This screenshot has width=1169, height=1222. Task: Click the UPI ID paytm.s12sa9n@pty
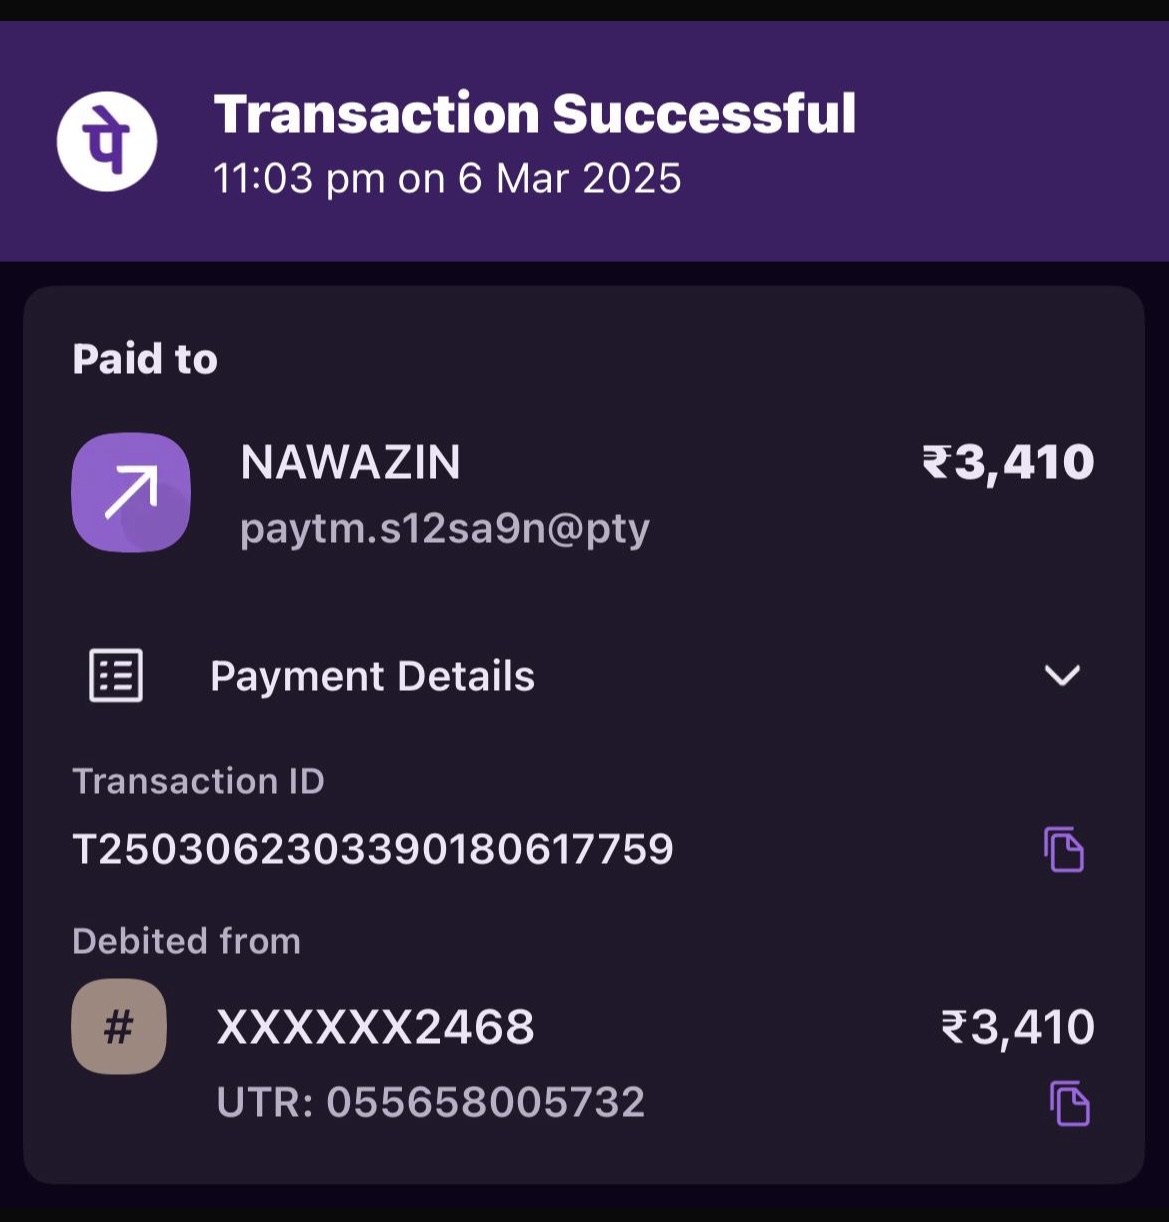tap(444, 527)
